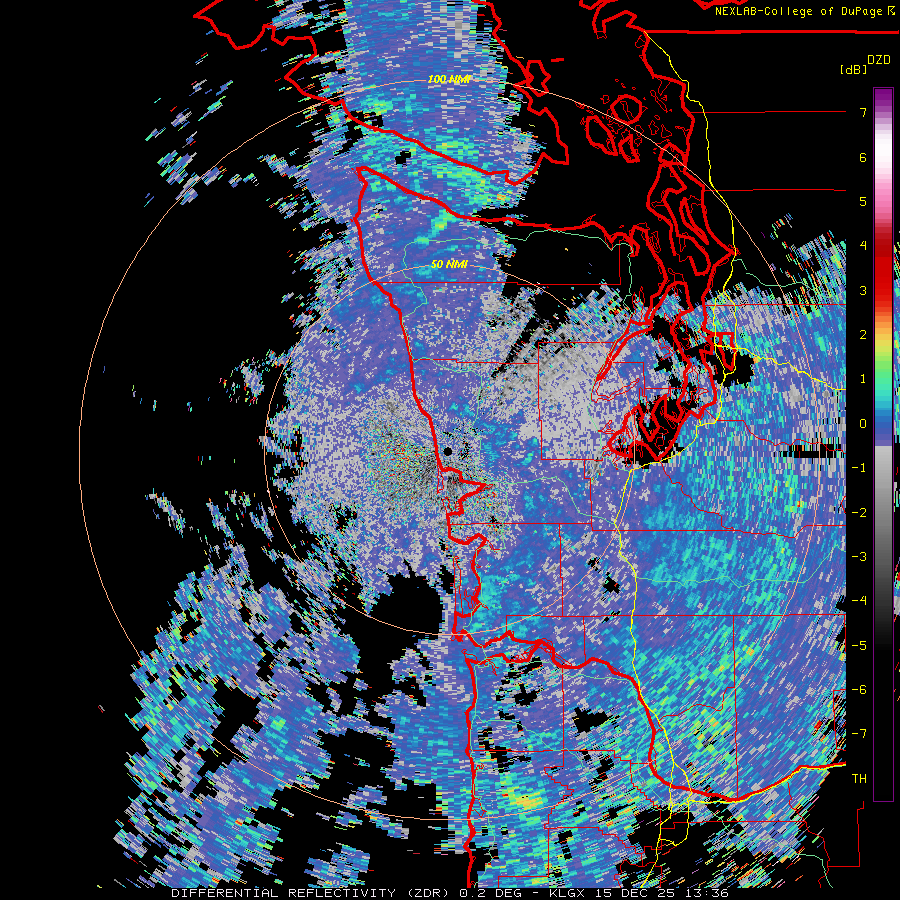900x900 pixels.
Task: Click the -1 value on the scale
Action: (859, 468)
